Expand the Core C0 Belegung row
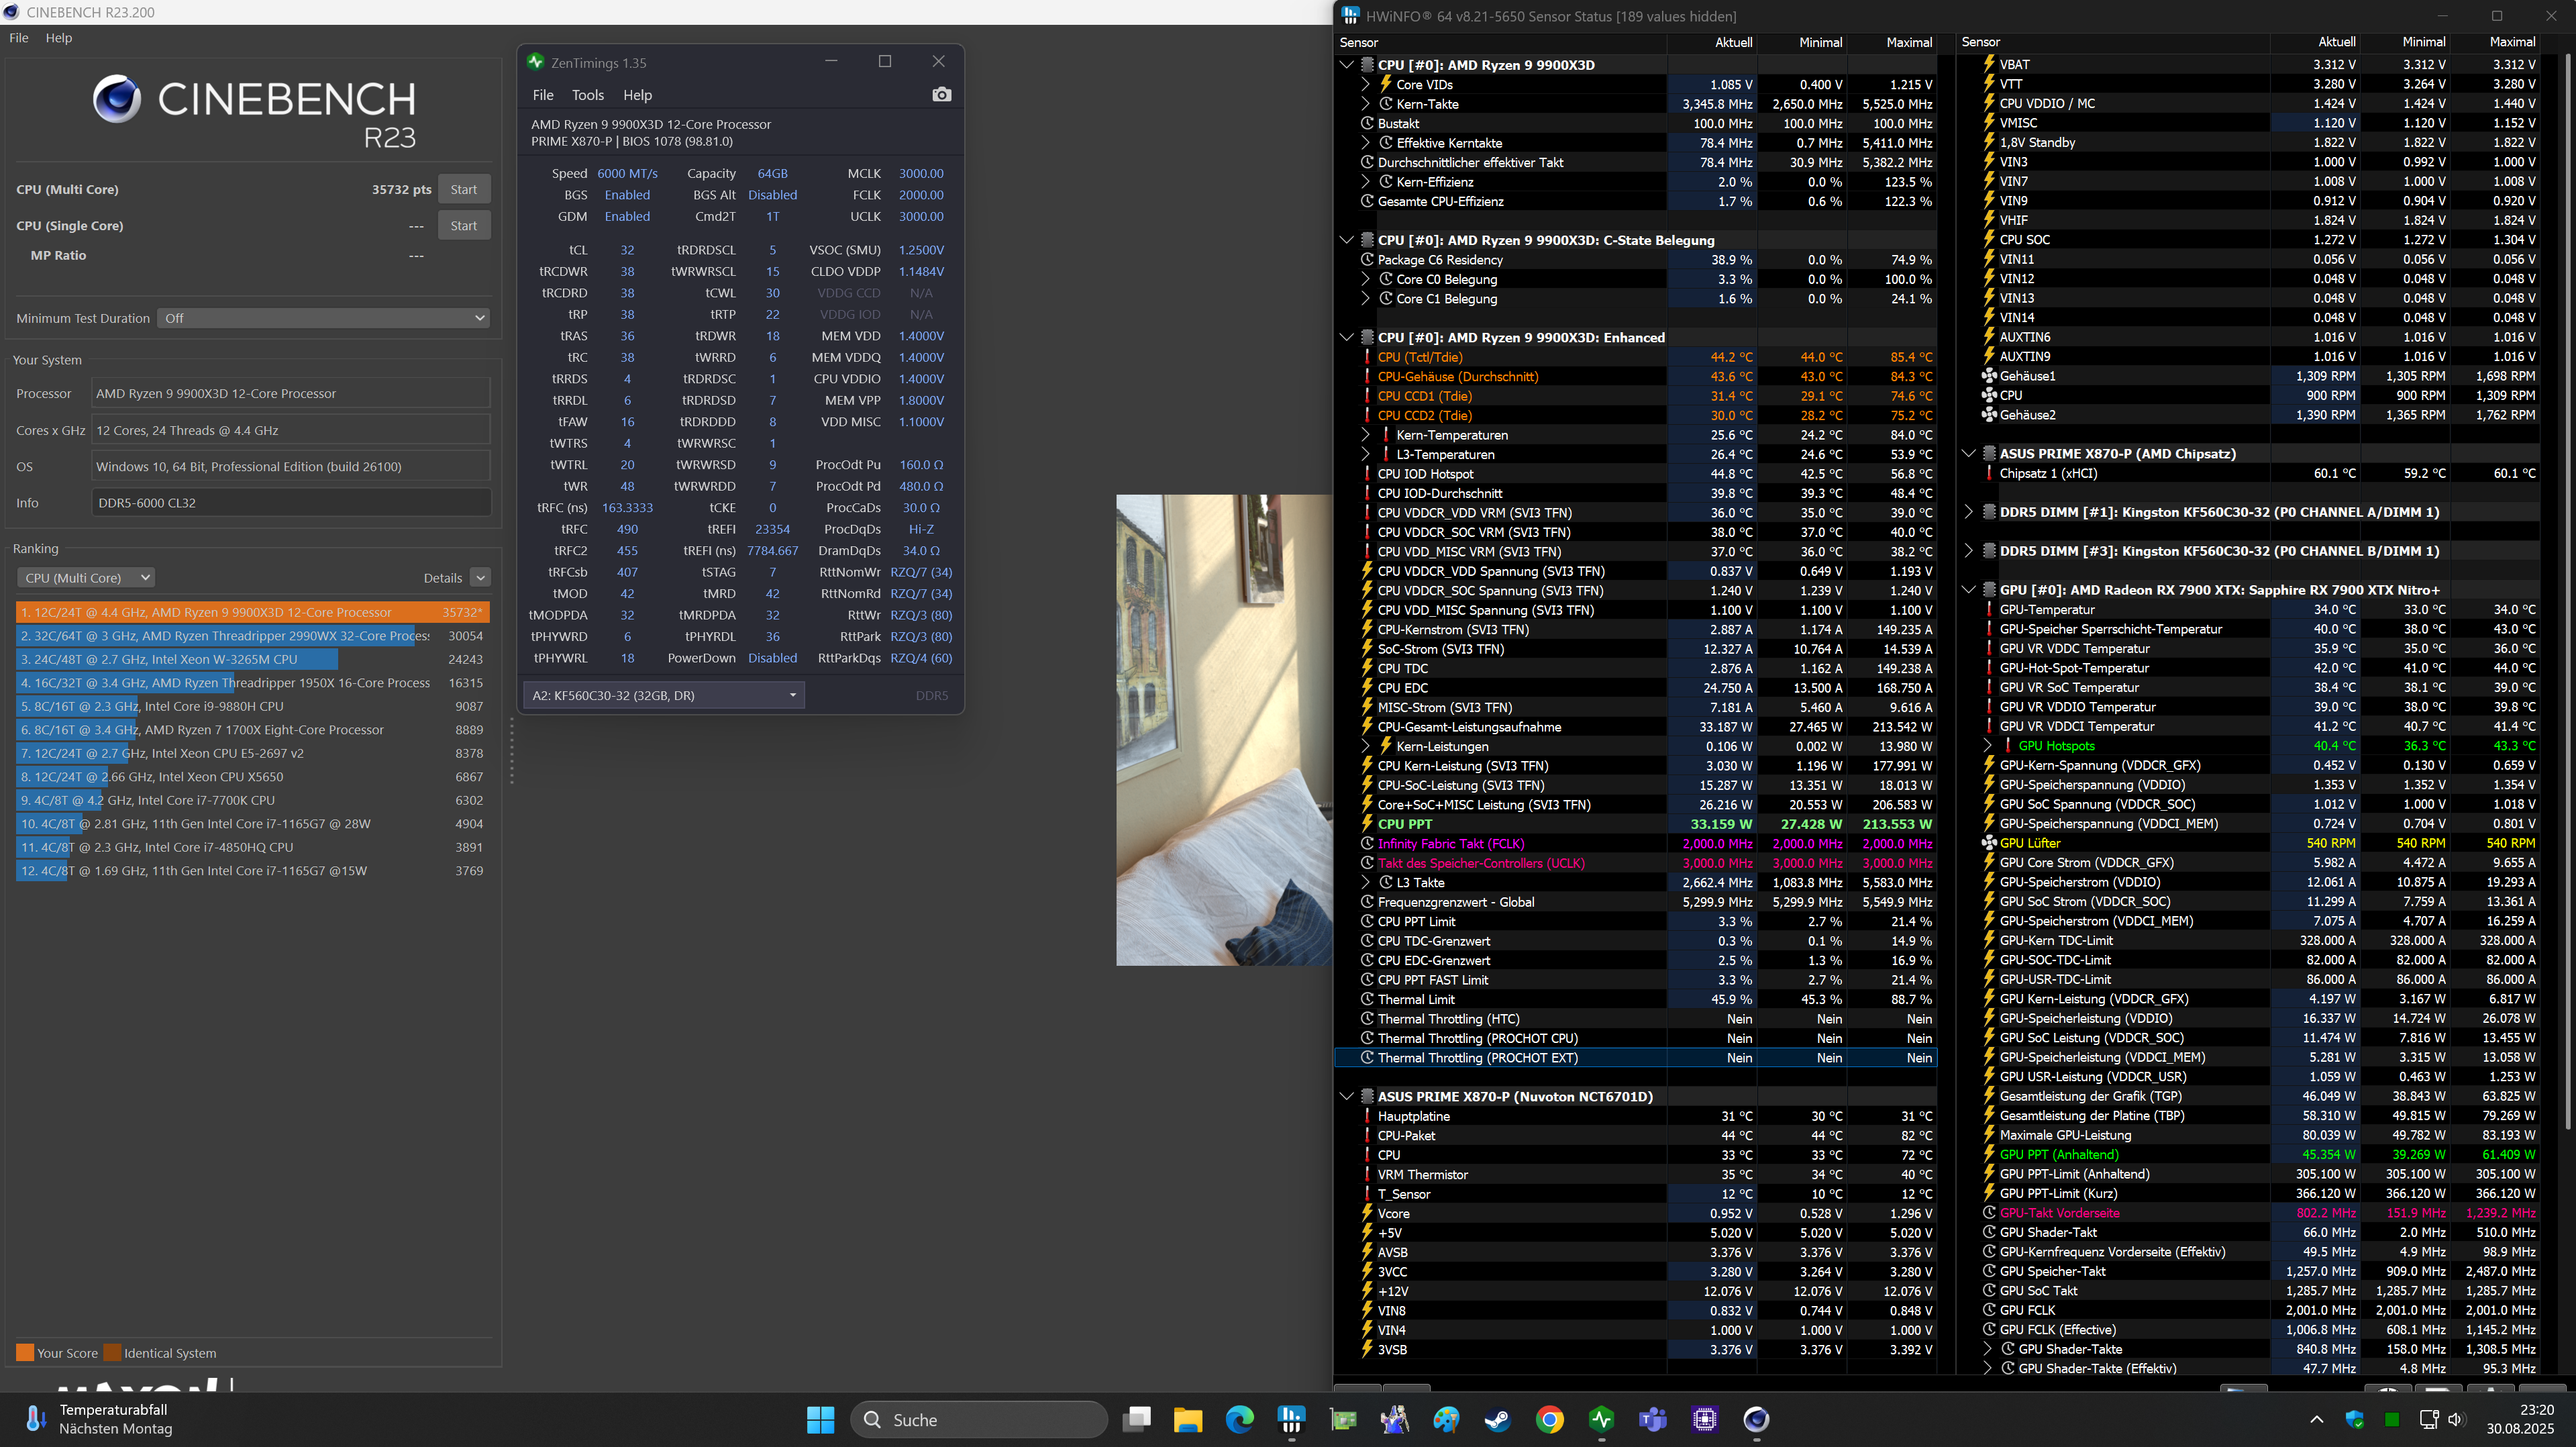 click(x=1365, y=279)
